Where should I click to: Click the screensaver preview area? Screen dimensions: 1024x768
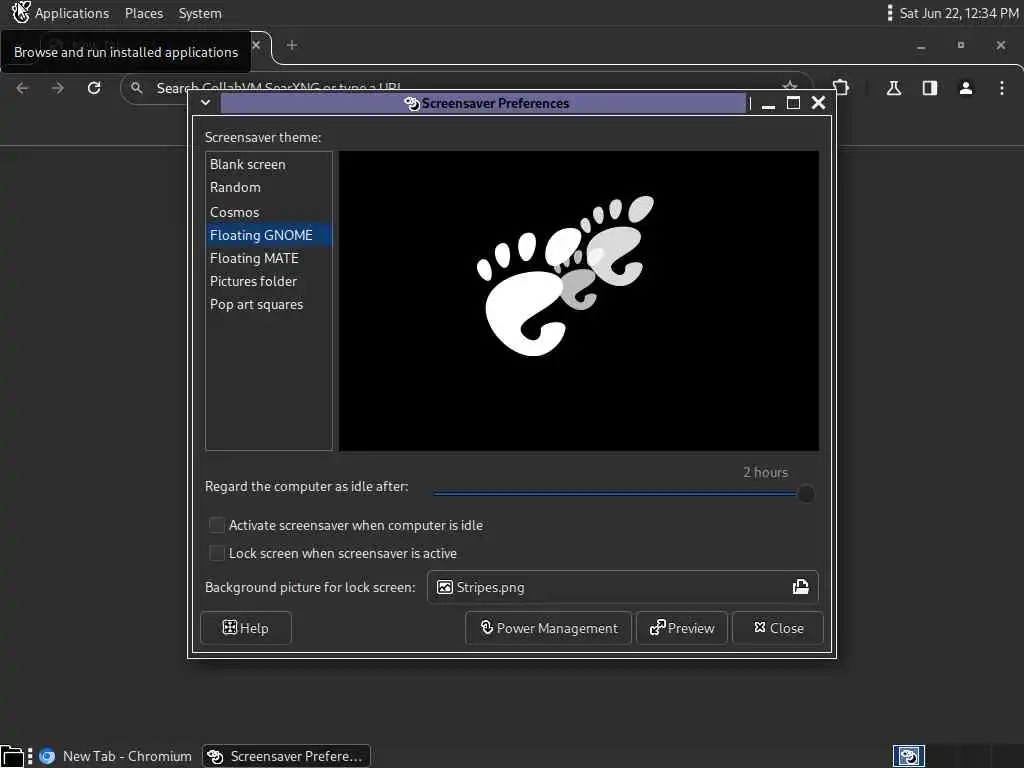pyautogui.click(x=579, y=301)
